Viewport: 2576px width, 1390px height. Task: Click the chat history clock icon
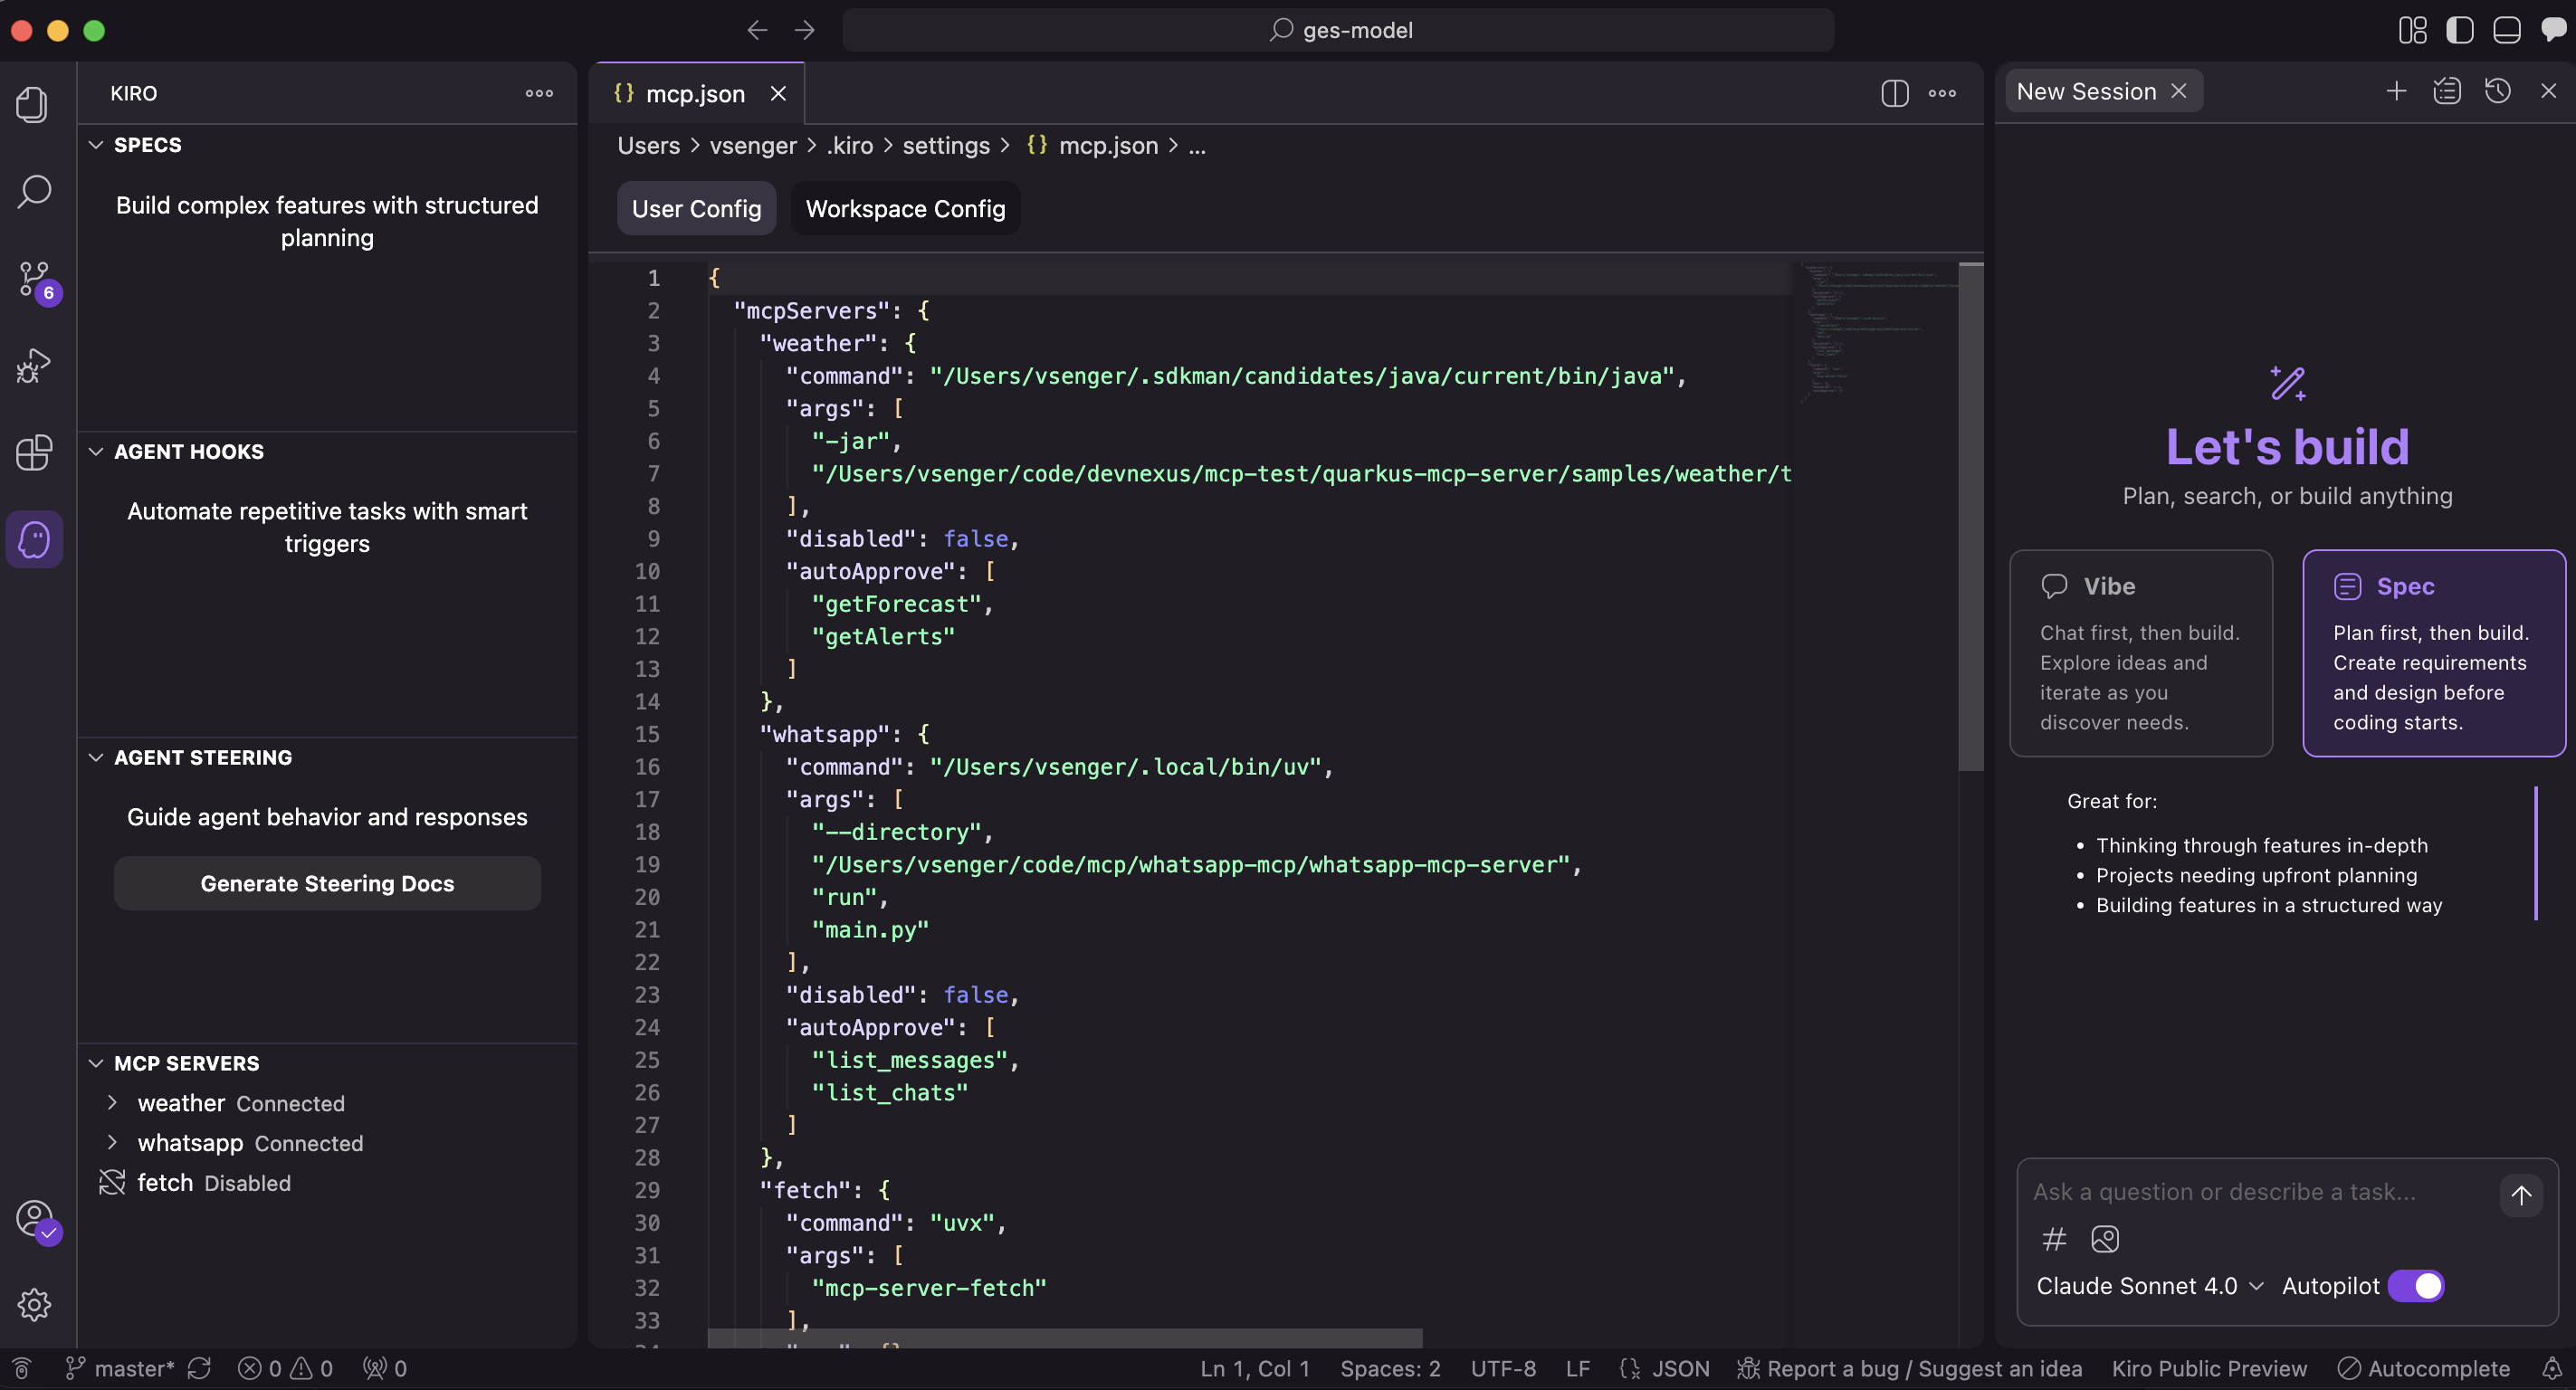coord(2497,92)
